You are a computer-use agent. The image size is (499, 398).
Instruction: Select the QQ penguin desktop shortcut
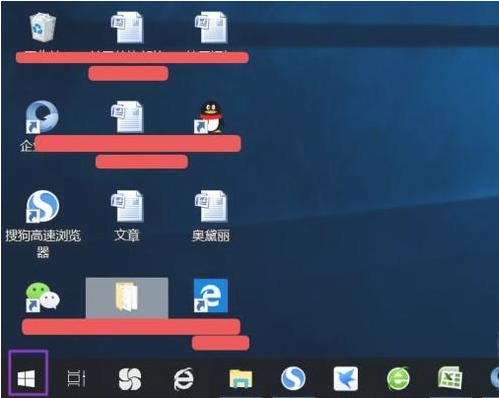(x=209, y=117)
